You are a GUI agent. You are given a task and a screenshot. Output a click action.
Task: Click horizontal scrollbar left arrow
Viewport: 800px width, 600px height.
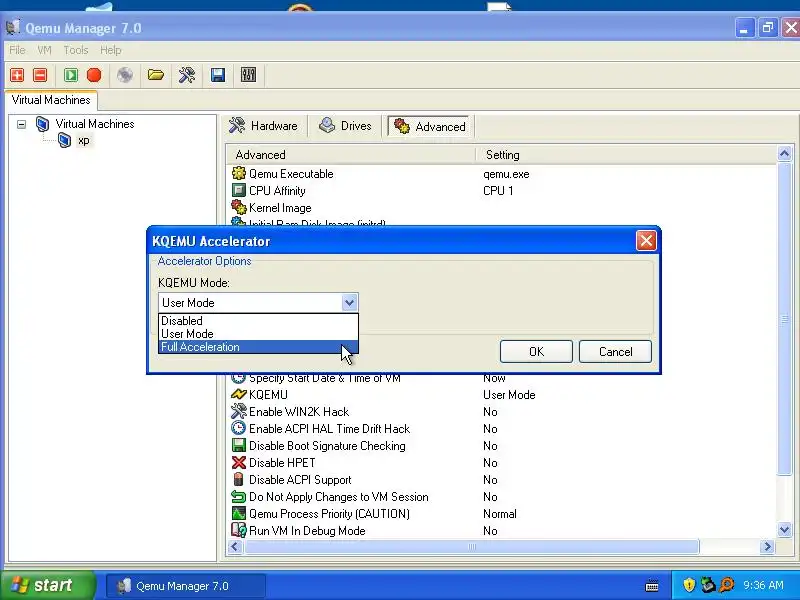tap(235, 546)
